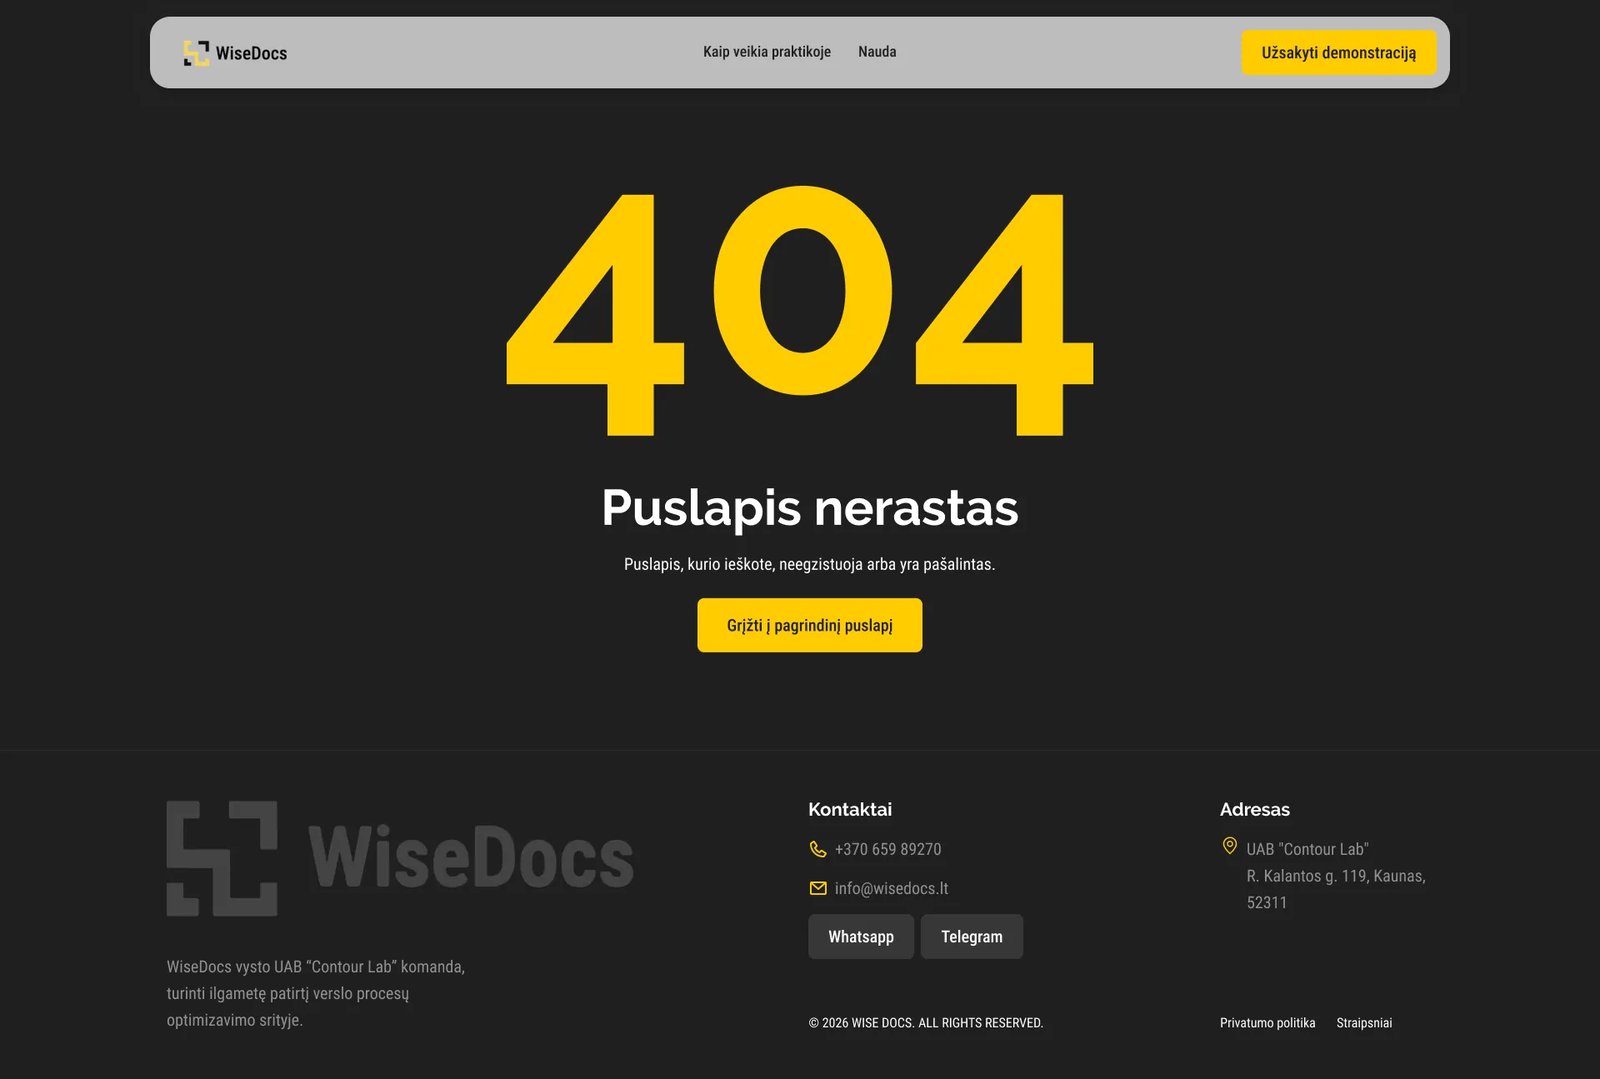This screenshot has height=1079, width=1600.
Task: Click the location pin icon by address
Action: [x=1230, y=846]
